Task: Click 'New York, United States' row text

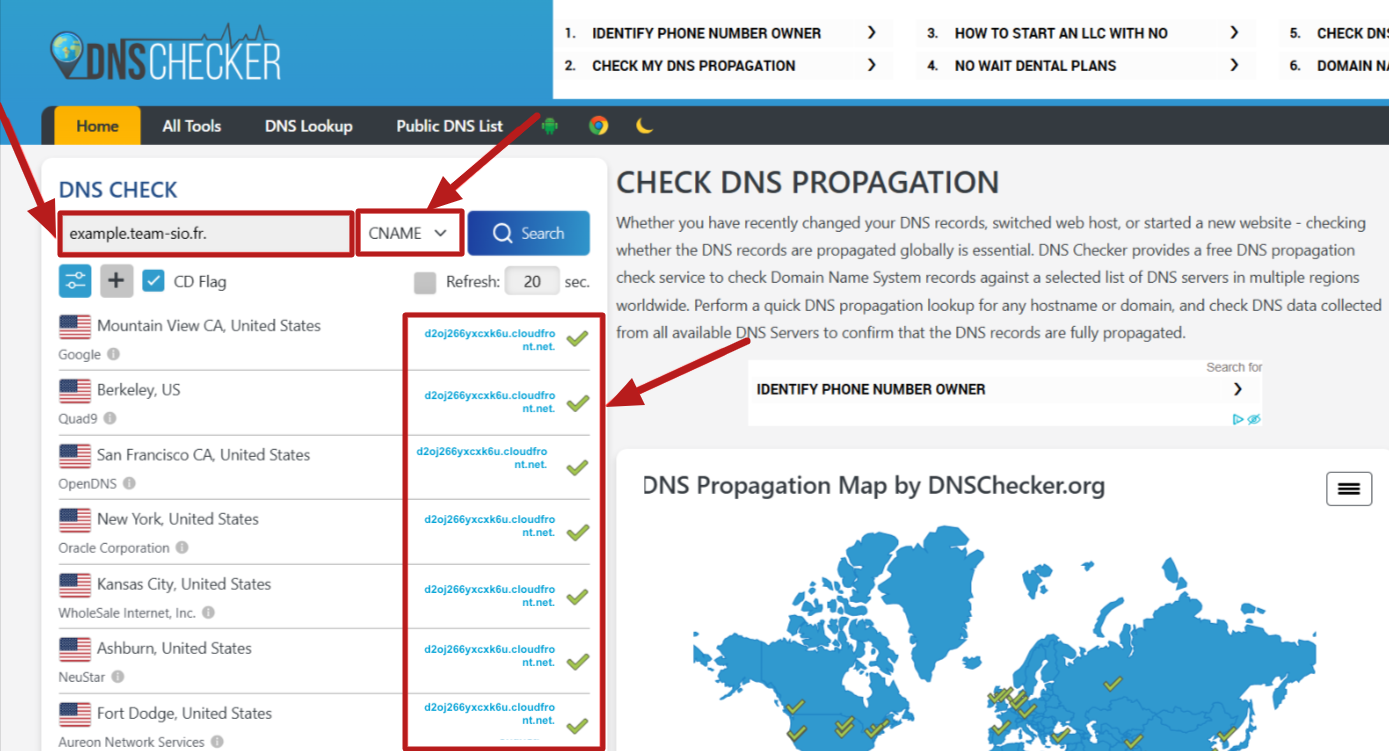Action: (178, 519)
